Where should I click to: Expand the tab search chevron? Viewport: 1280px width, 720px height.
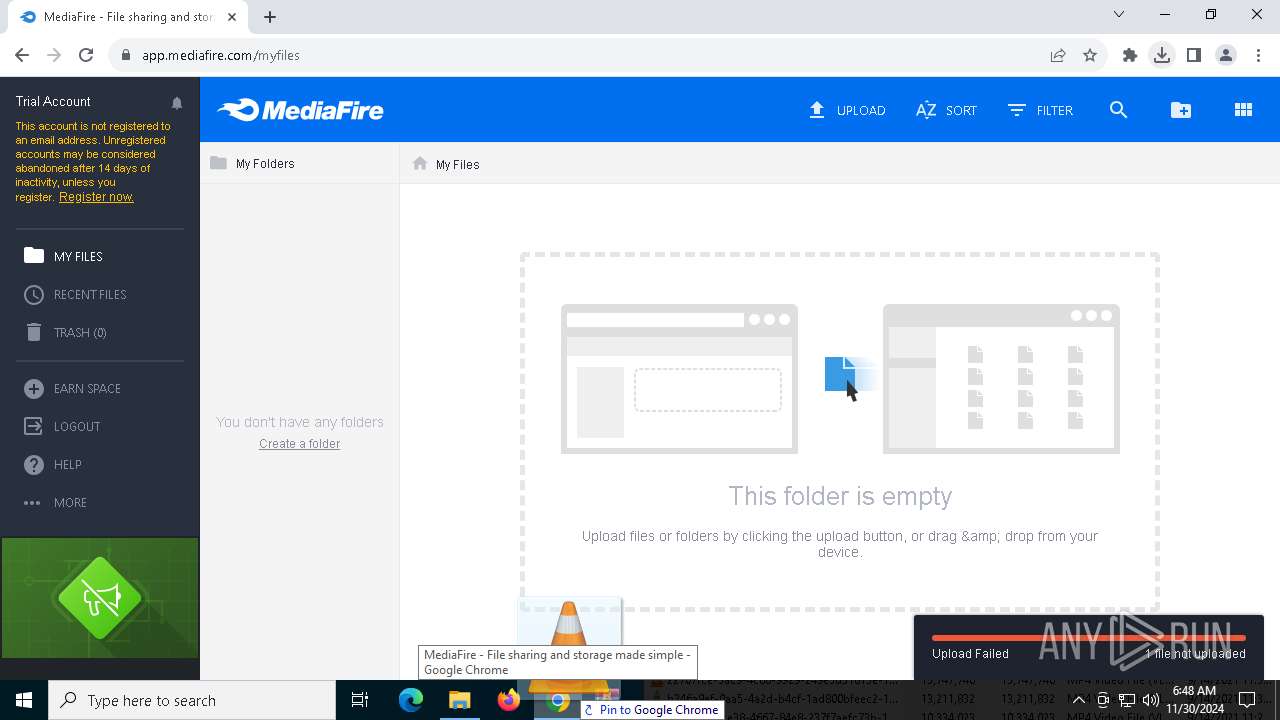pyautogui.click(x=1119, y=15)
